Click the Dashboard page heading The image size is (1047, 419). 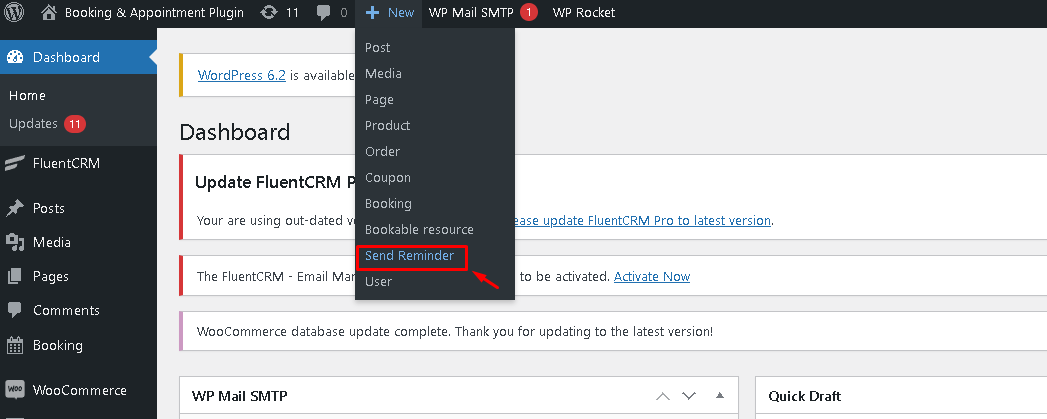tap(235, 131)
